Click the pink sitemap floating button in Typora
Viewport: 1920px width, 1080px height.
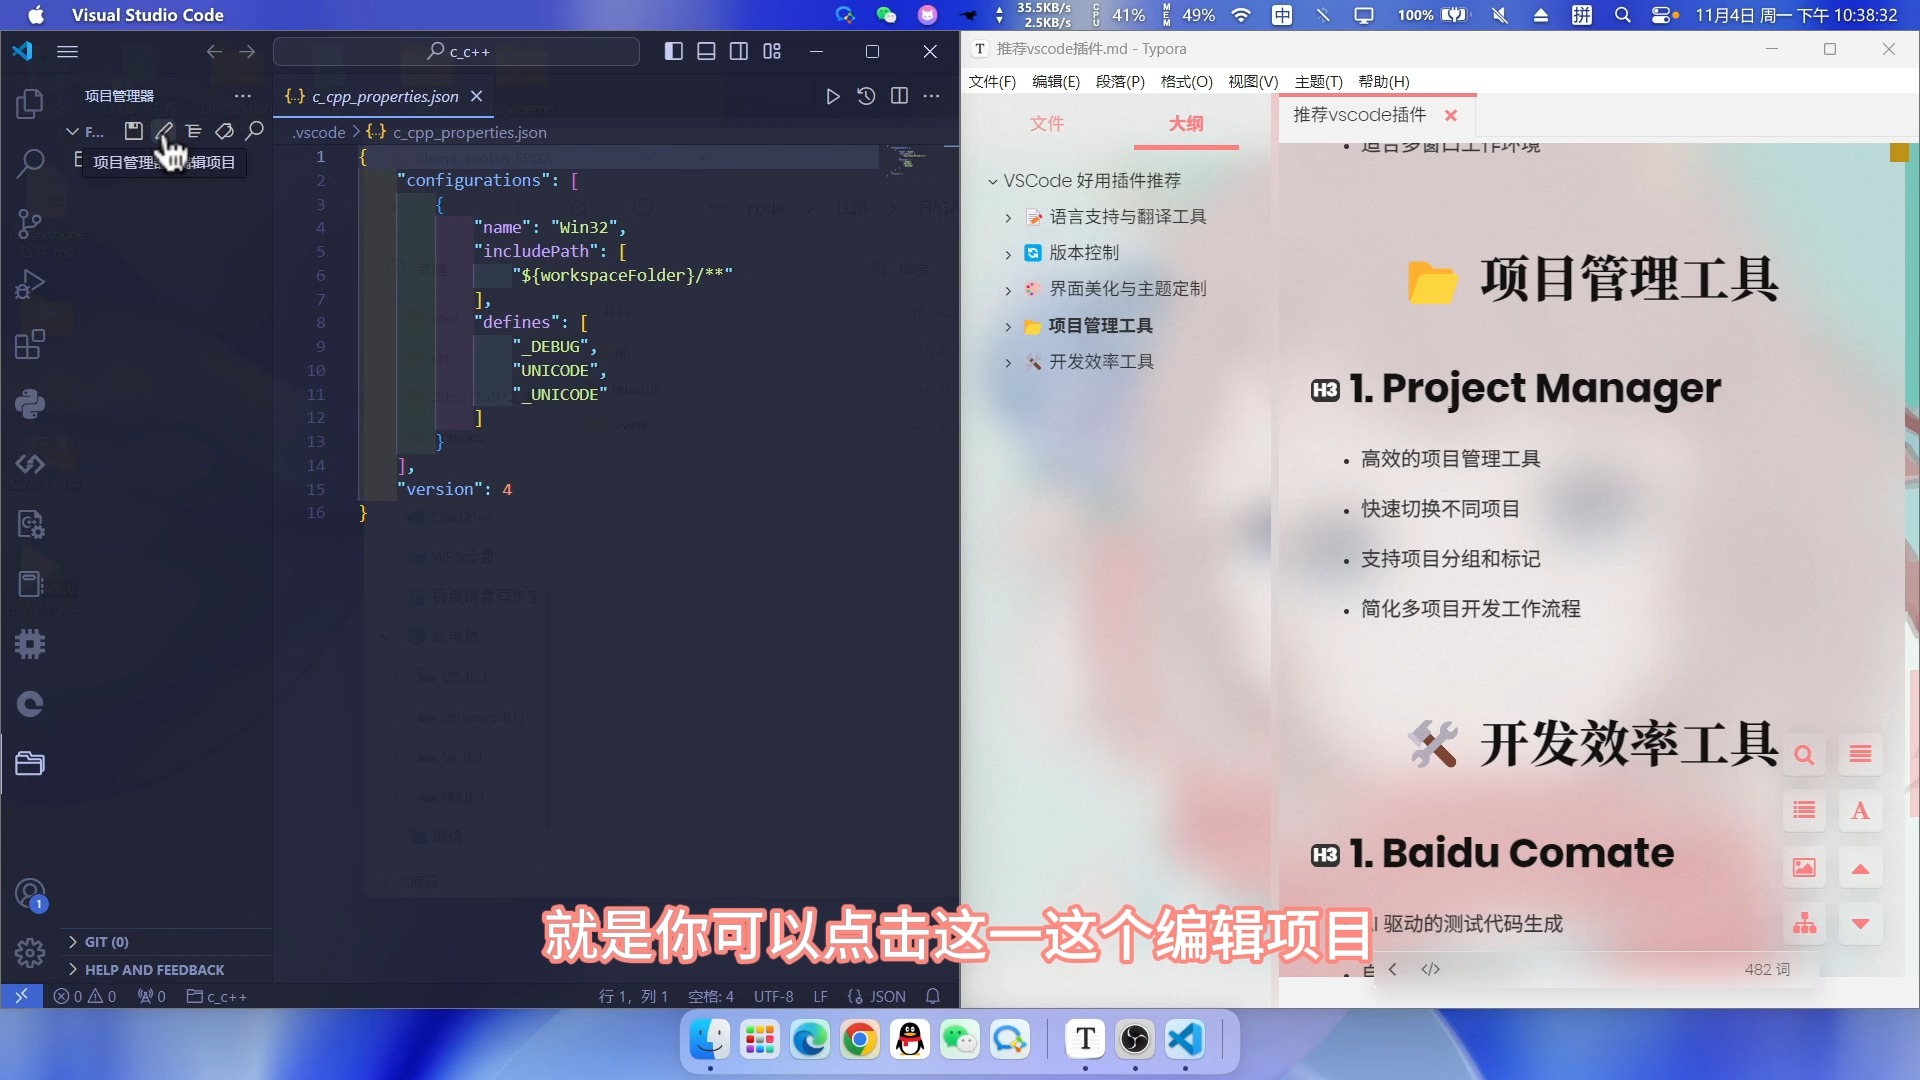(1804, 923)
